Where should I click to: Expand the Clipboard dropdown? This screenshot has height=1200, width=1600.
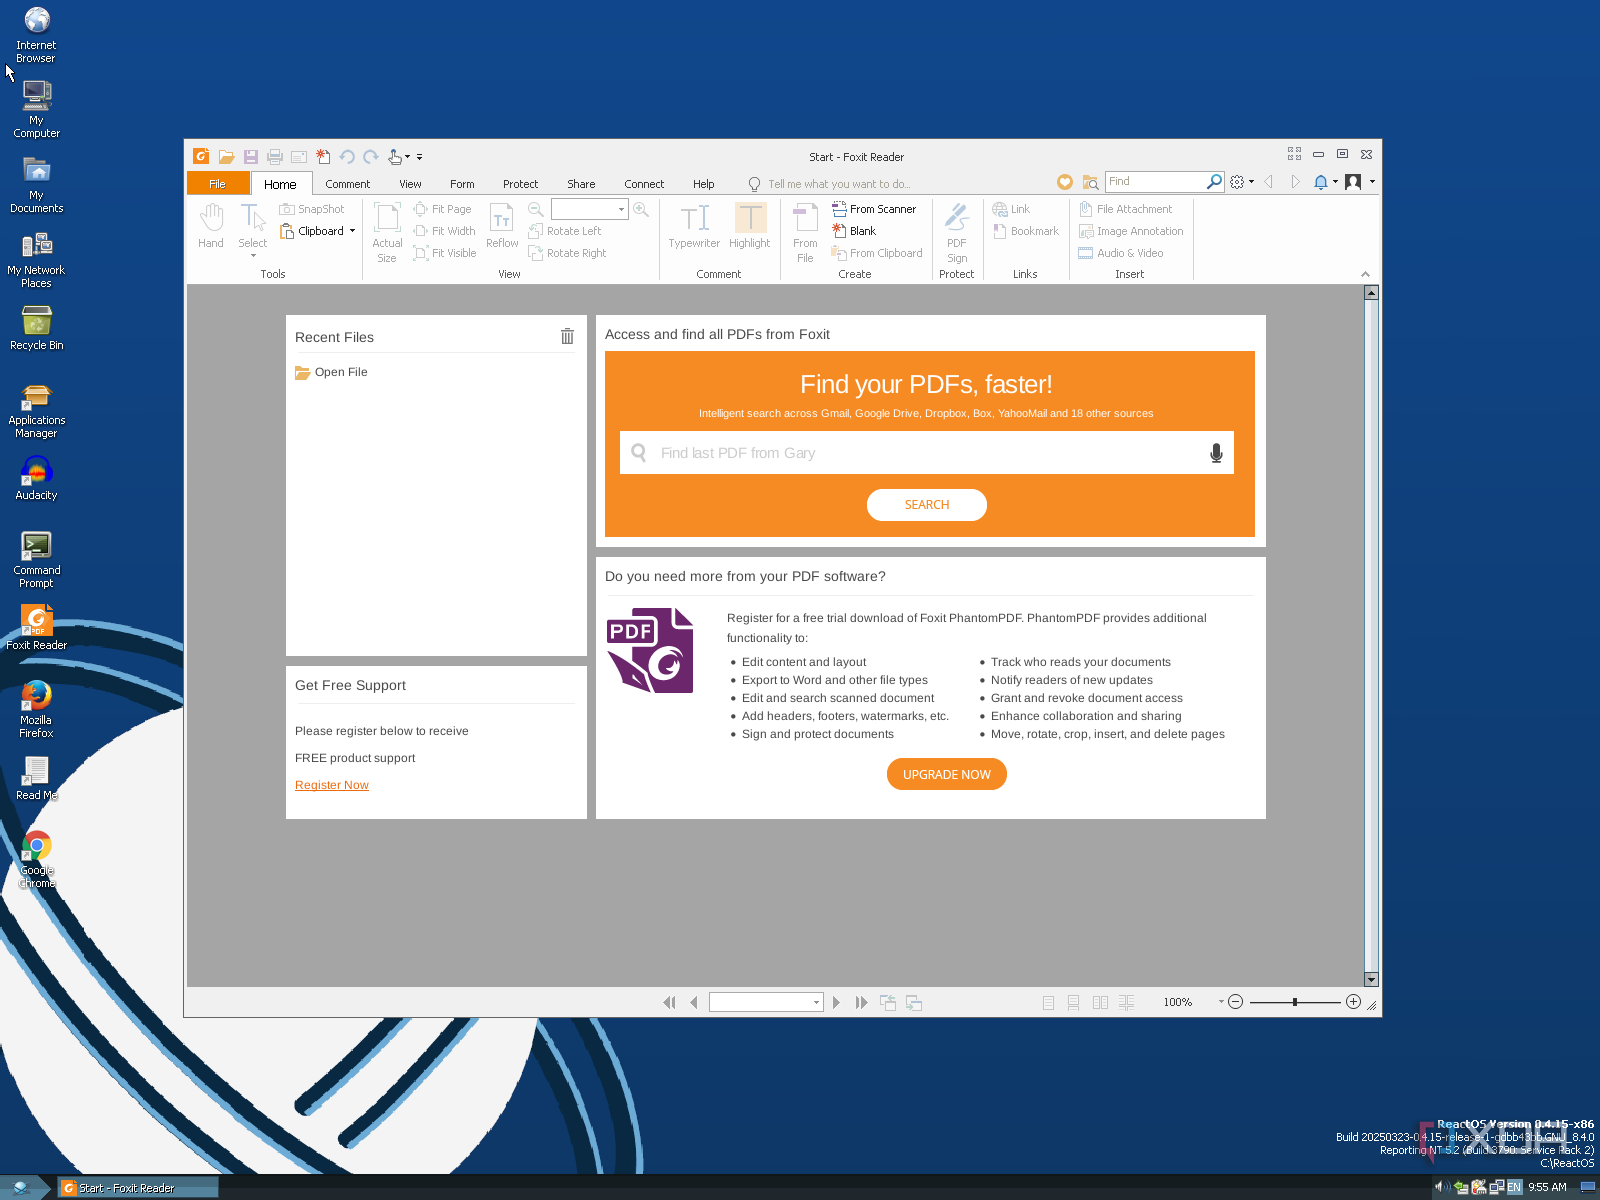[x=352, y=231]
